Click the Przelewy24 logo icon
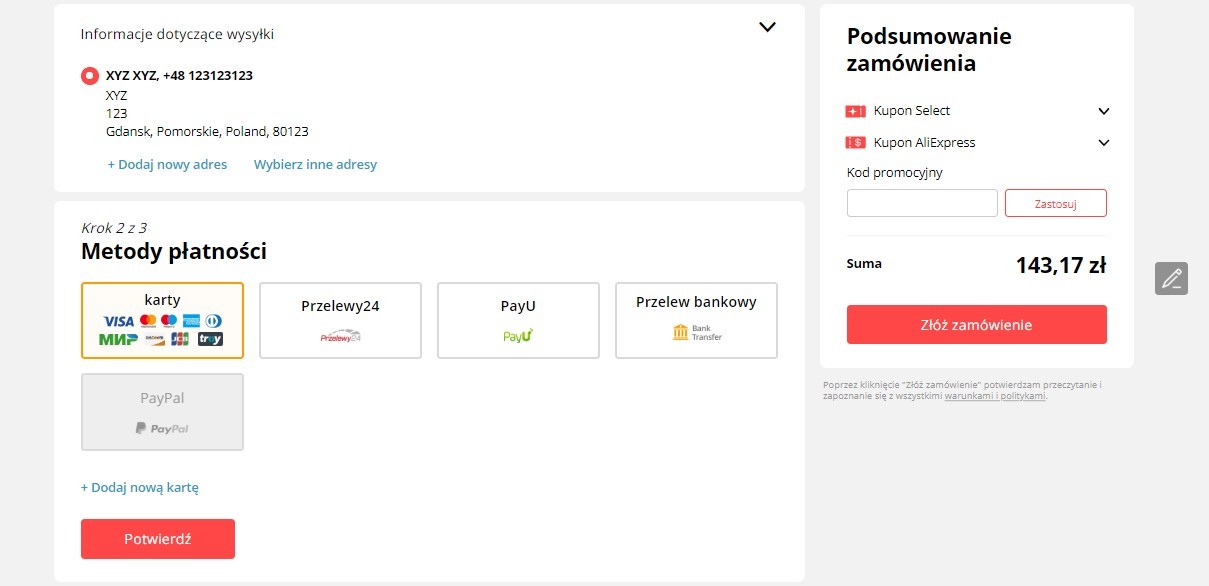 pyautogui.click(x=340, y=337)
